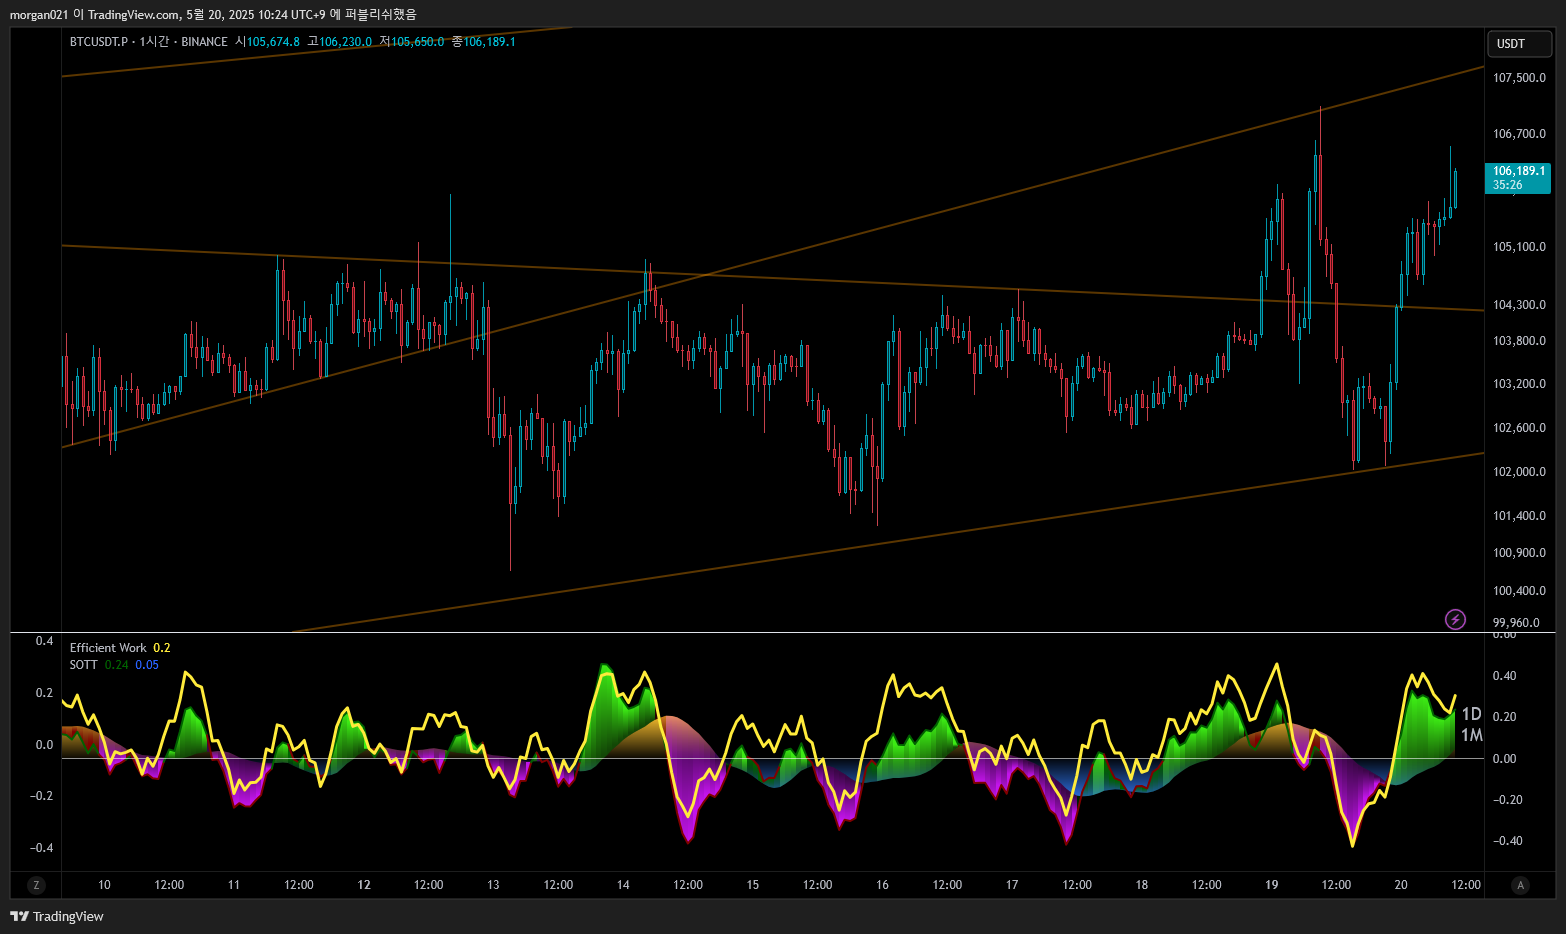Open the TradingView logo link
Image resolution: width=1566 pixels, height=934 pixels.
click(57, 916)
